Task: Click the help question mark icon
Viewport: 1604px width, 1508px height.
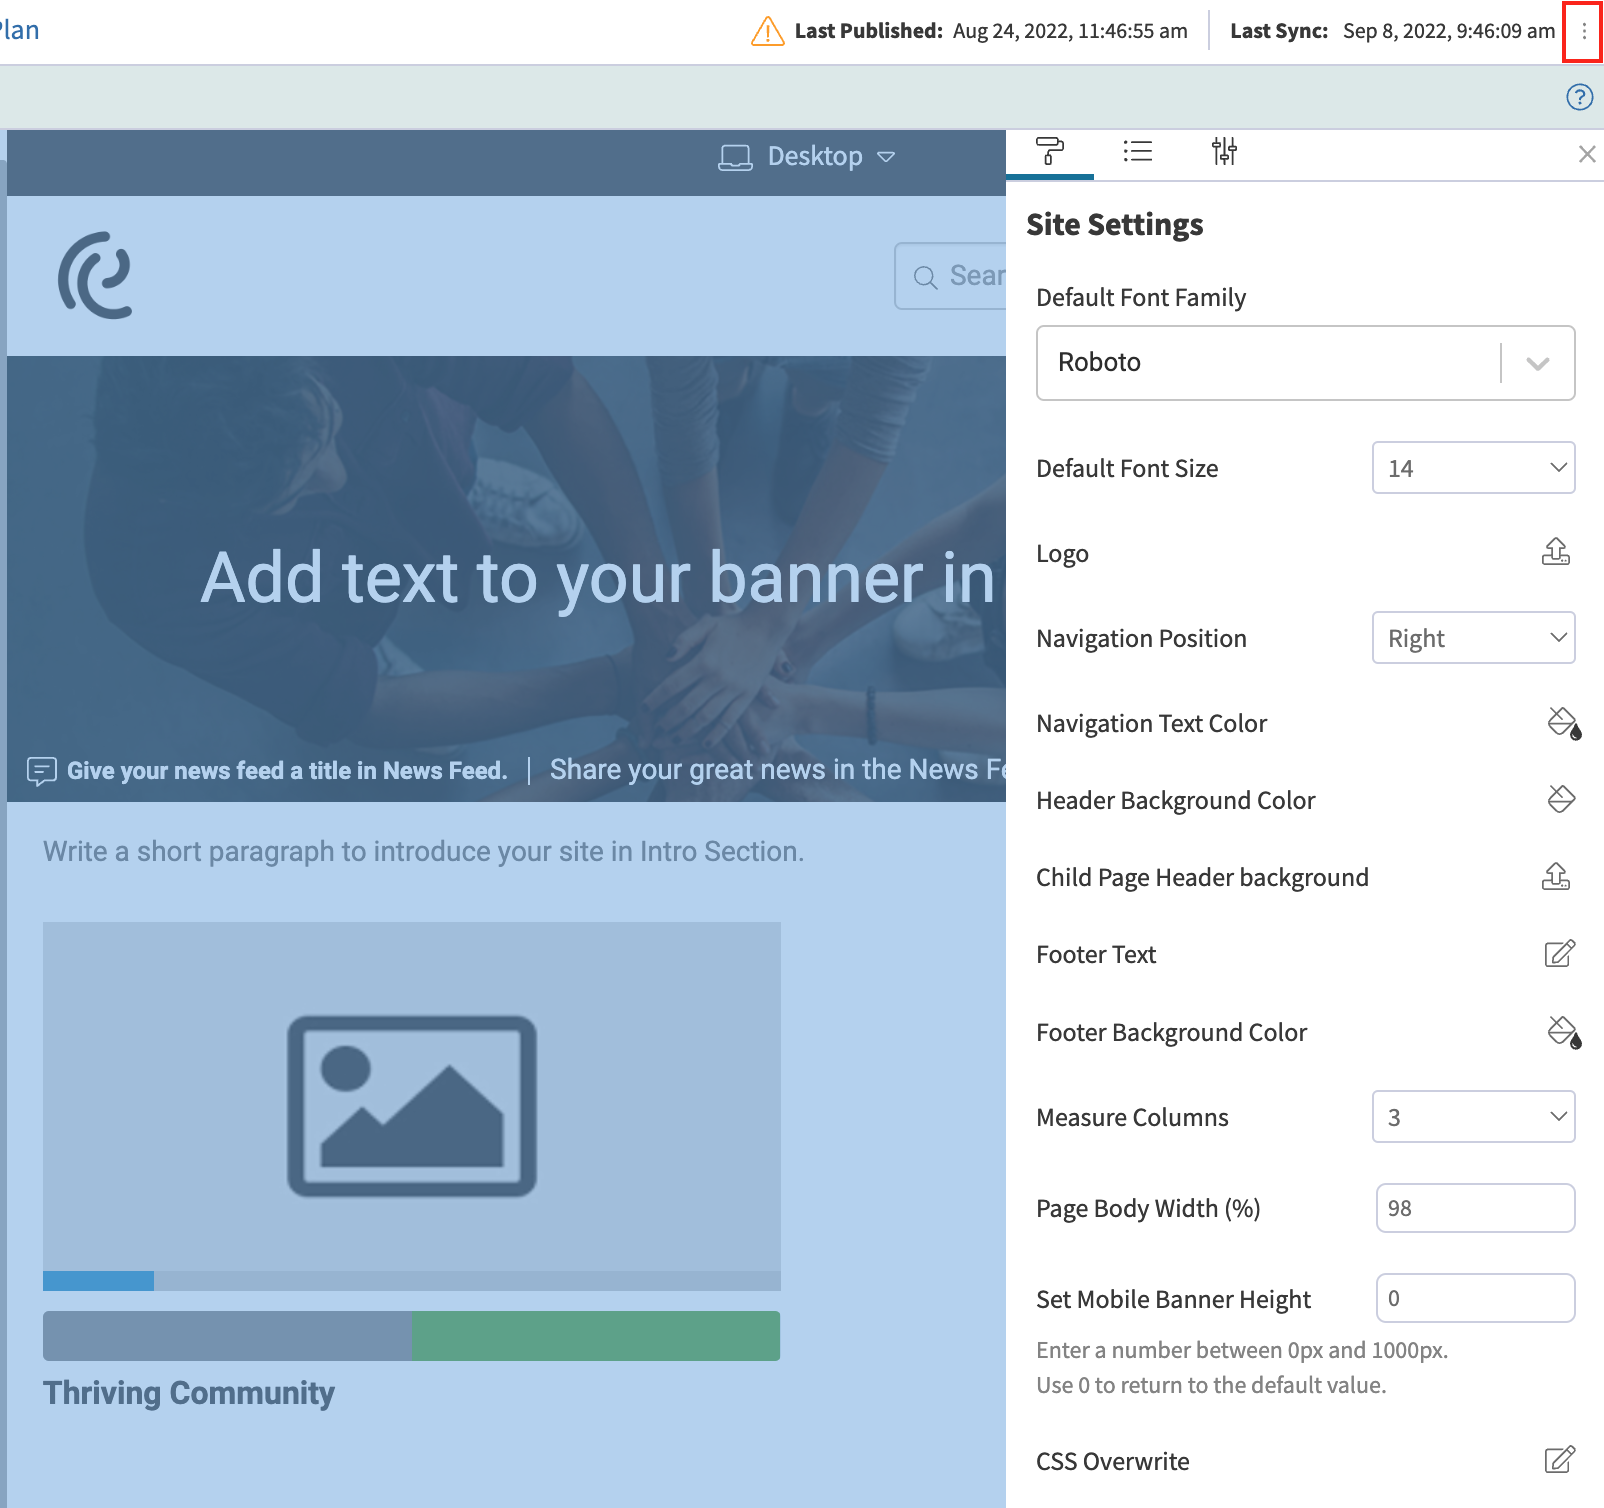Action: pyautogui.click(x=1579, y=97)
